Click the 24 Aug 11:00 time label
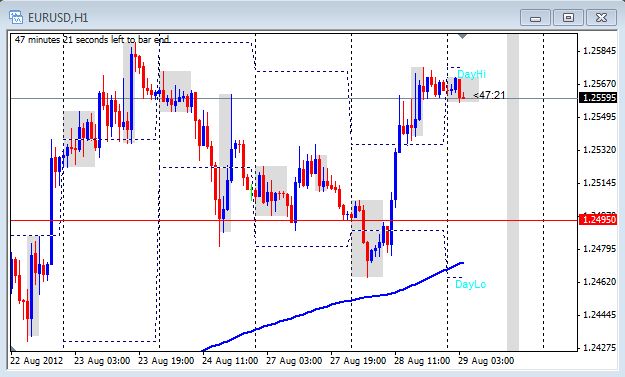The image size is (625, 377). [230, 361]
